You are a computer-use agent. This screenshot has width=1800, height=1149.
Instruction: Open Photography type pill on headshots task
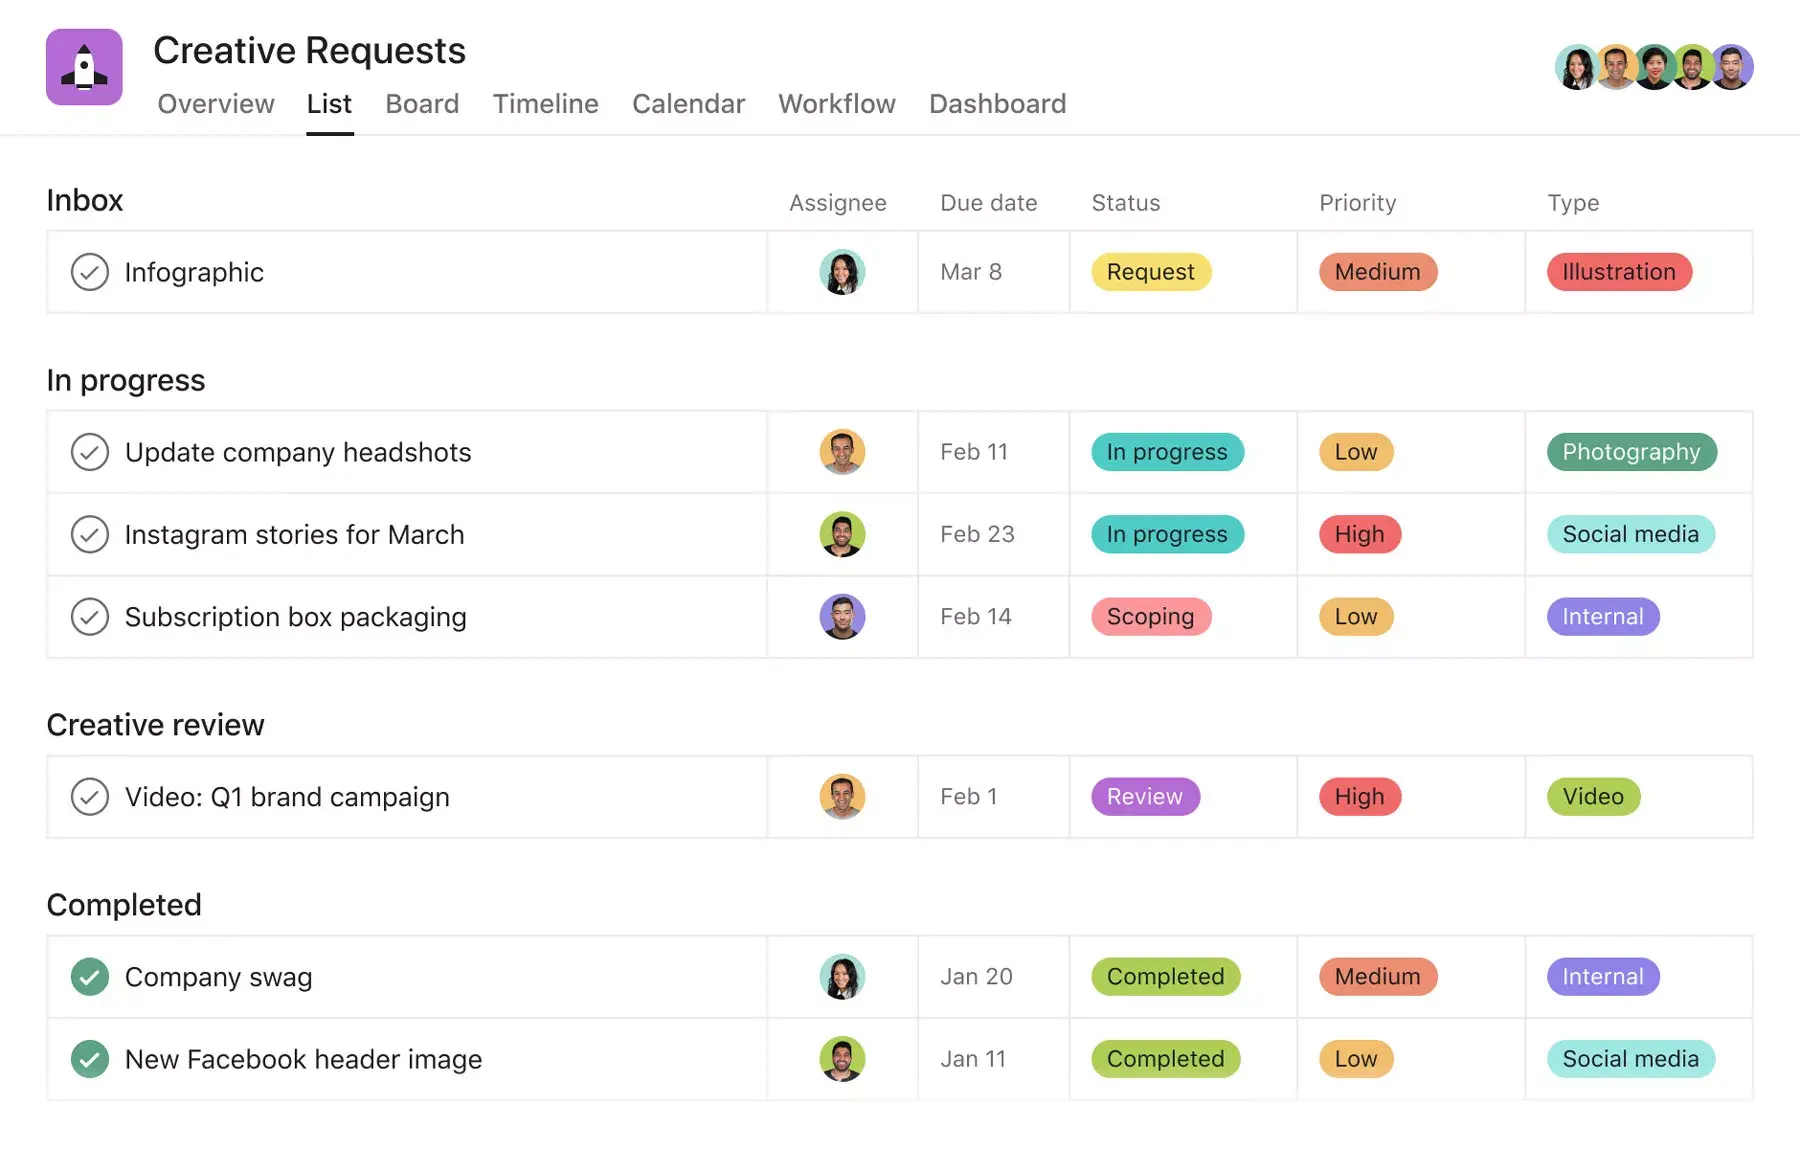pyautogui.click(x=1631, y=452)
